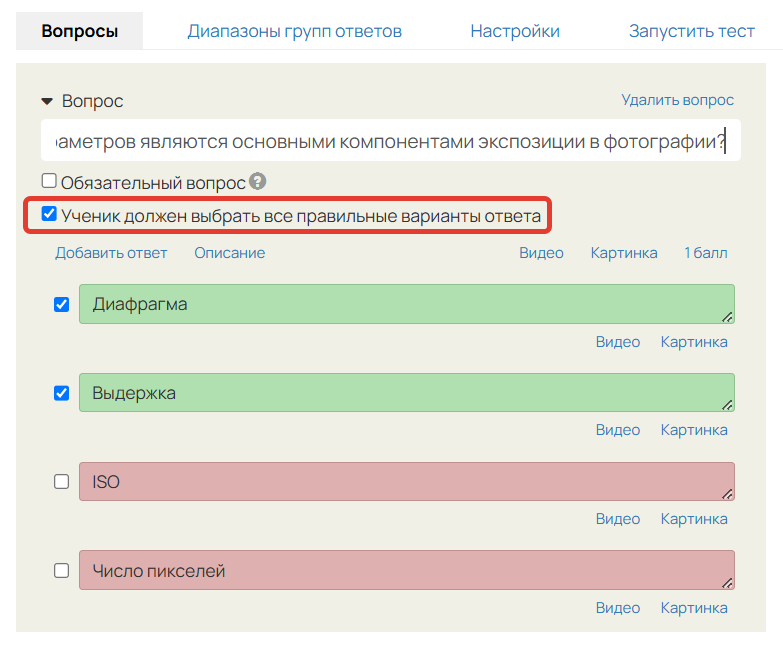Click the question-level Картинка link

pyautogui.click(x=624, y=253)
